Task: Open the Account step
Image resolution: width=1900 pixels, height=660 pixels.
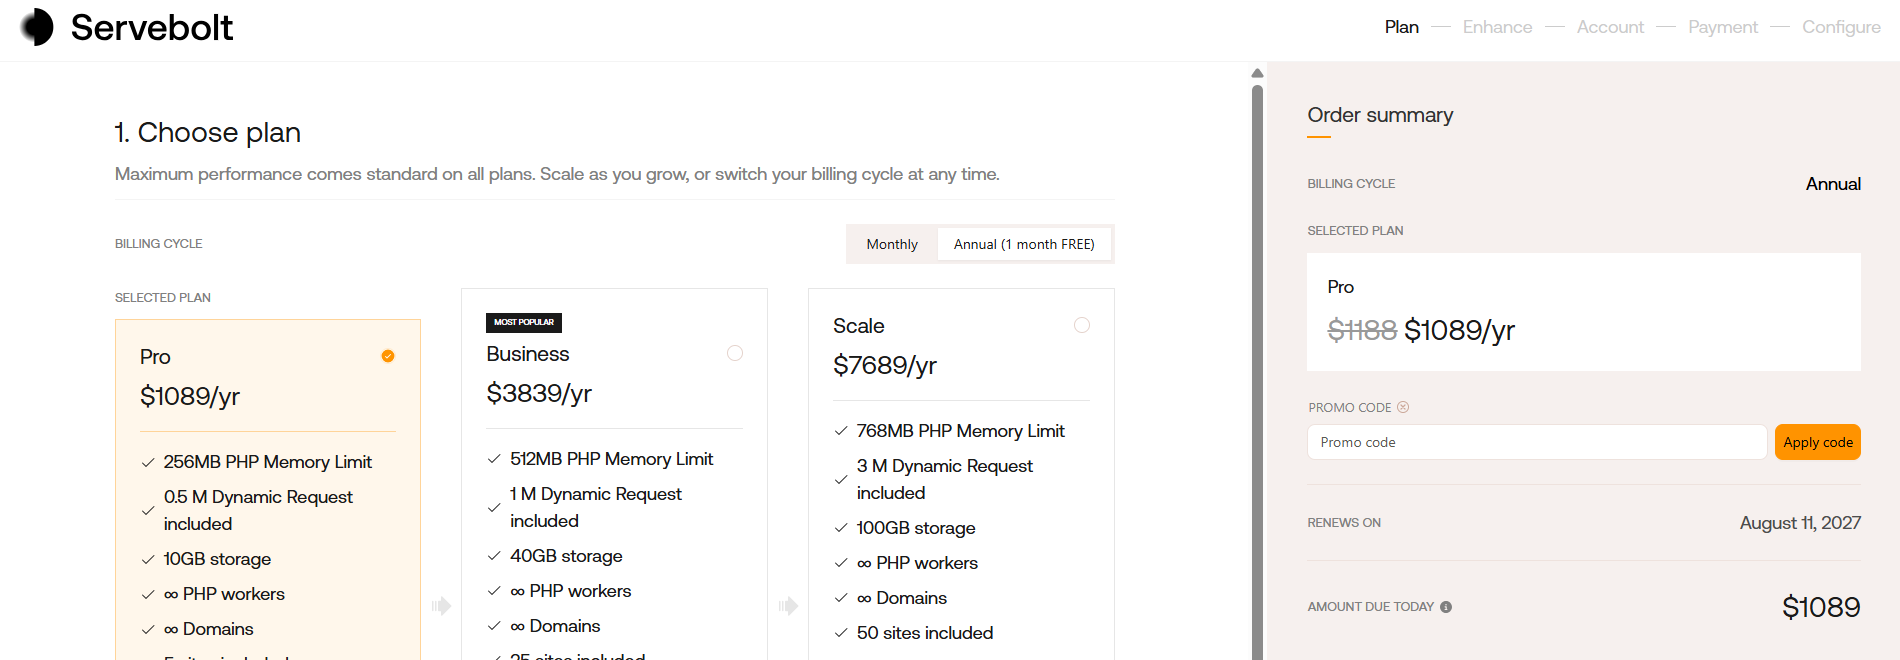Action: (1610, 27)
